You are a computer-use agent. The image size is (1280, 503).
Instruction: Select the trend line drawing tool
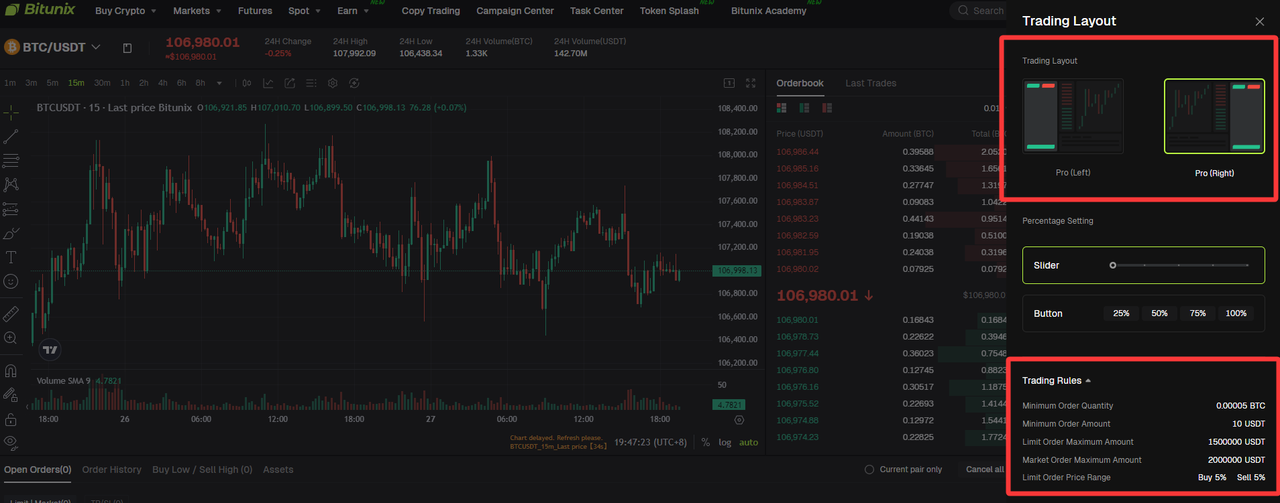pyautogui.click(x=11, y=136)
